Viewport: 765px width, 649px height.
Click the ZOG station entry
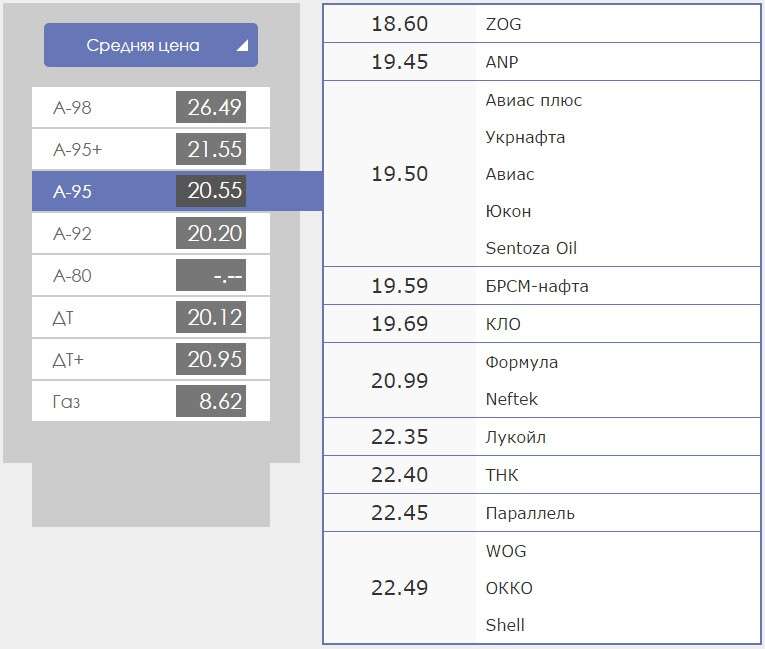coord(503,24)
